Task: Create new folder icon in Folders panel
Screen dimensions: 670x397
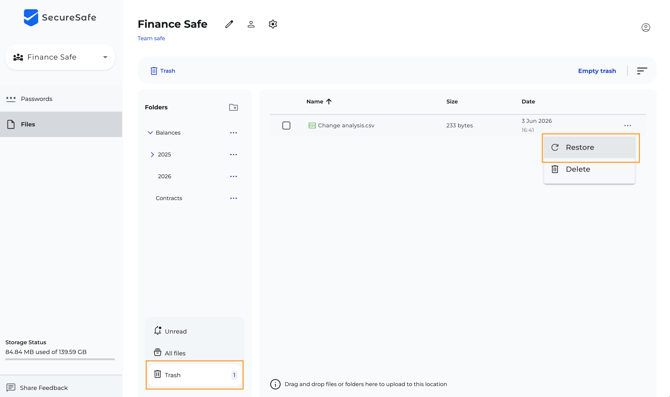Action: point(233,107)
